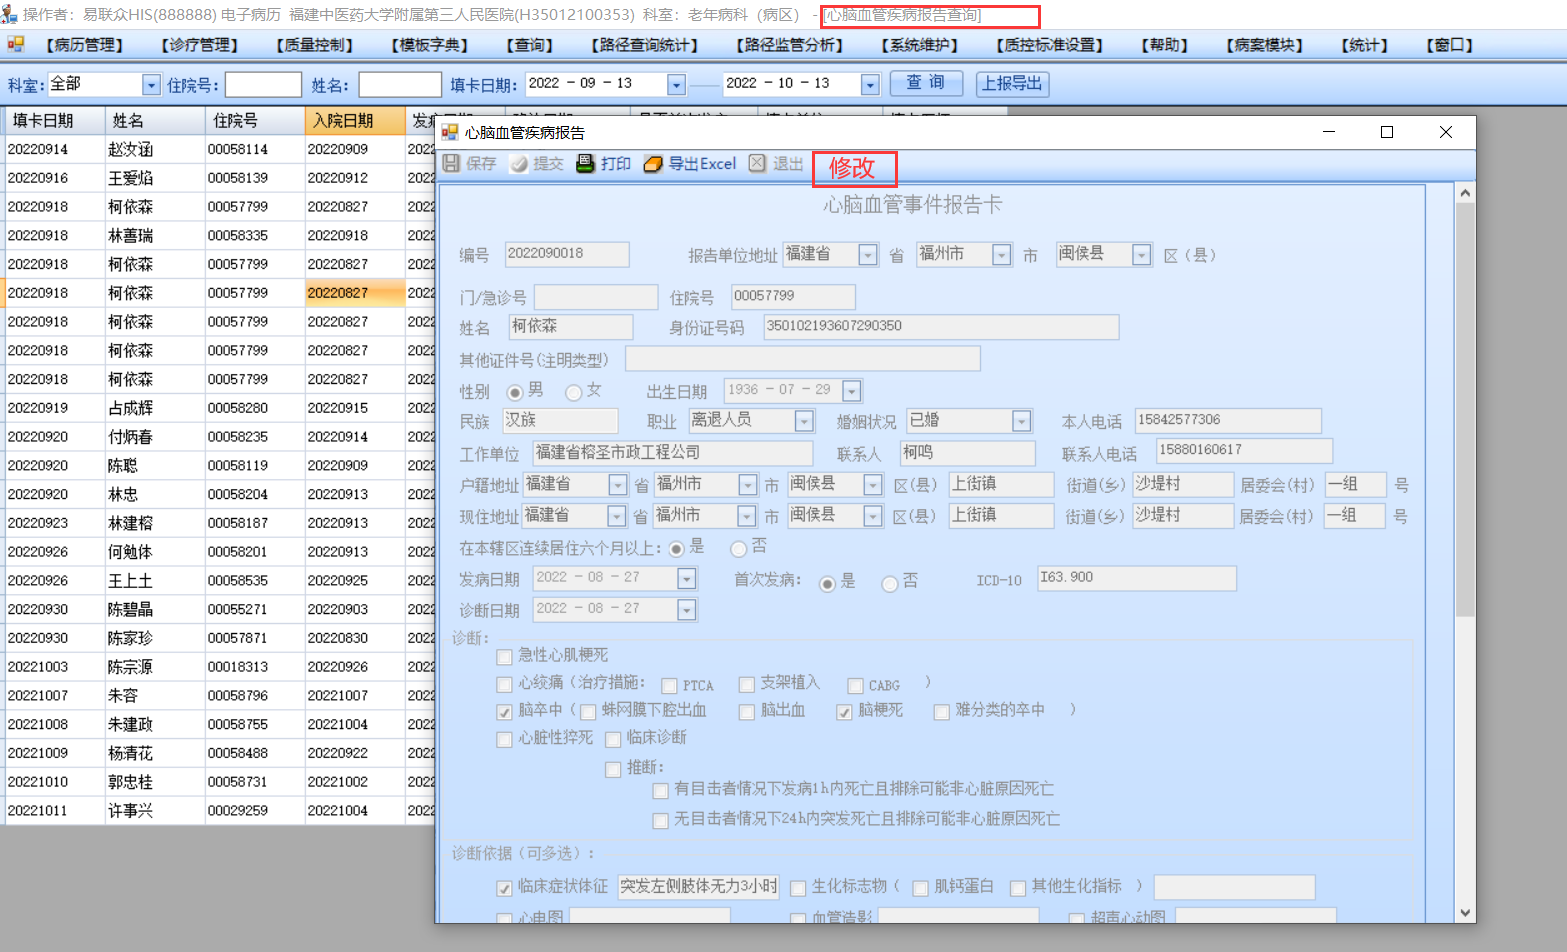This screenshot has height=952, width=1567.
Task: Click the report dialog vertical scrollbar thumb
Action: pos(1465,409)
